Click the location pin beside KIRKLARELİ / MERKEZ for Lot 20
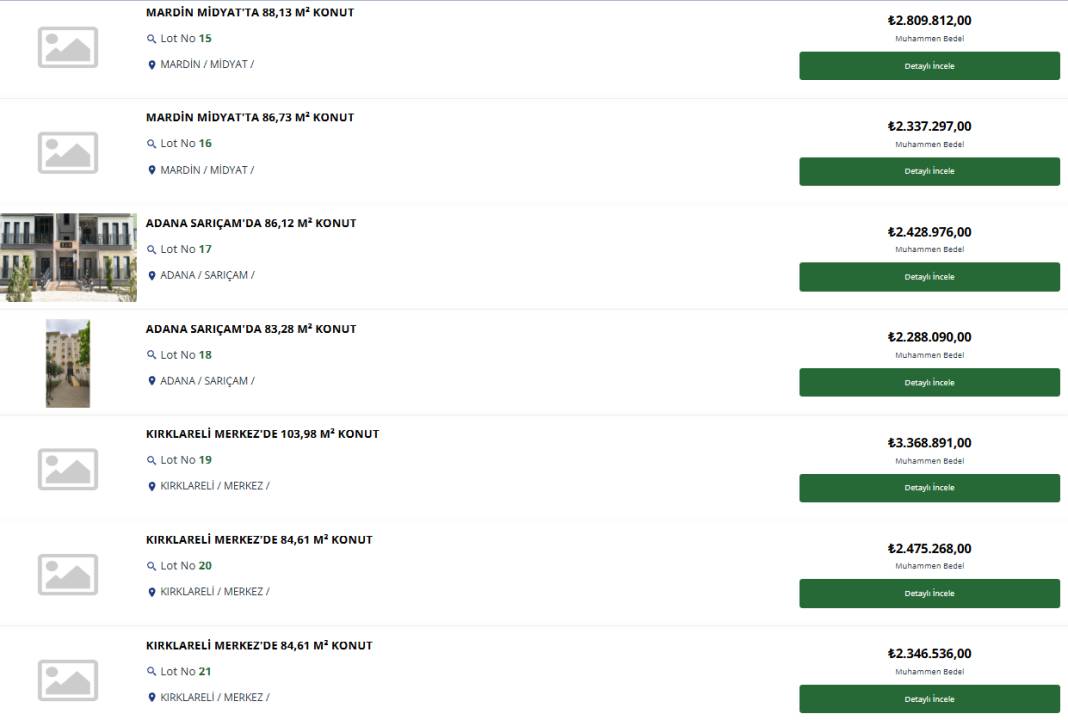 point(151,592)
